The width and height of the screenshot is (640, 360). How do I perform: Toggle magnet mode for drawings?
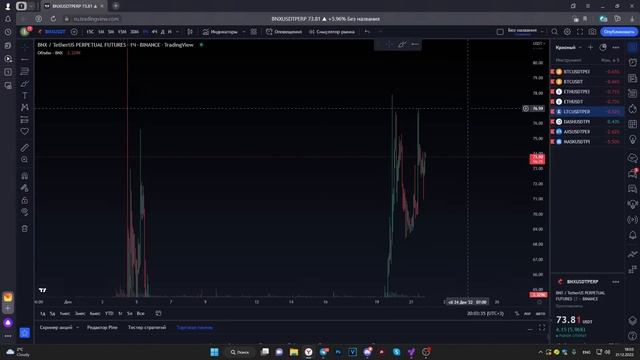pyautogui.click(x=25, y=176)
